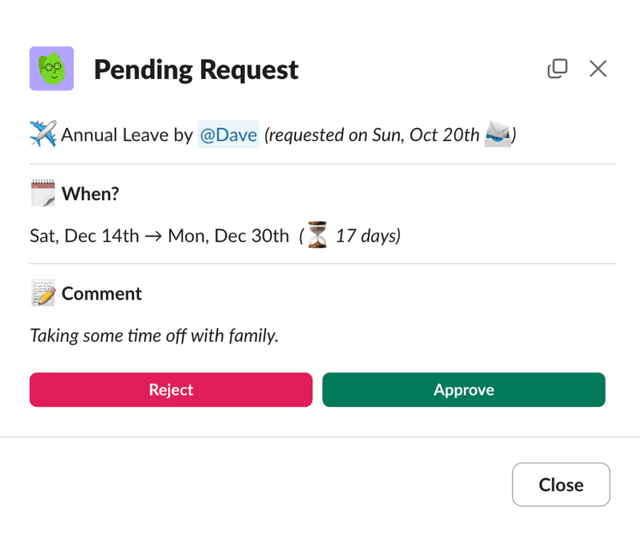Screen dimensions: 640x558
Task: Click the airplane emoji beside Annual Leave
Action: pyautogui.click(x=43, y=134)
